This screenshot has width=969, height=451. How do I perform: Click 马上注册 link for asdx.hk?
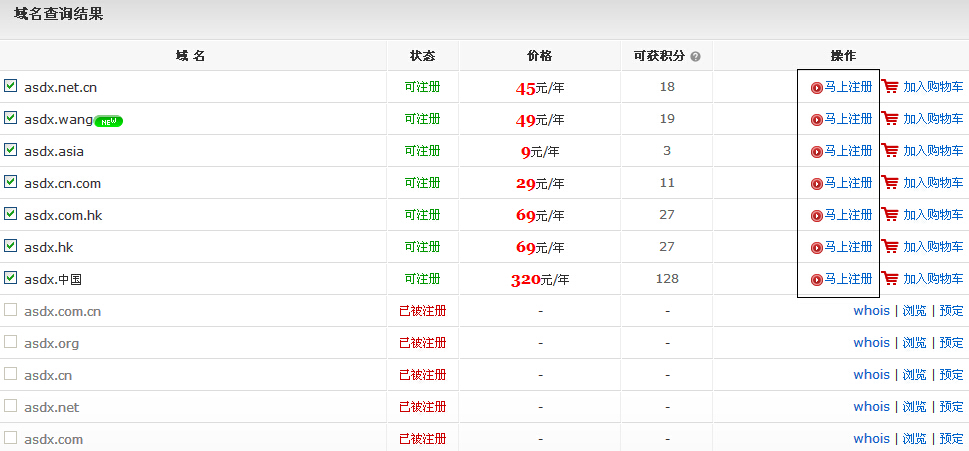848,247
